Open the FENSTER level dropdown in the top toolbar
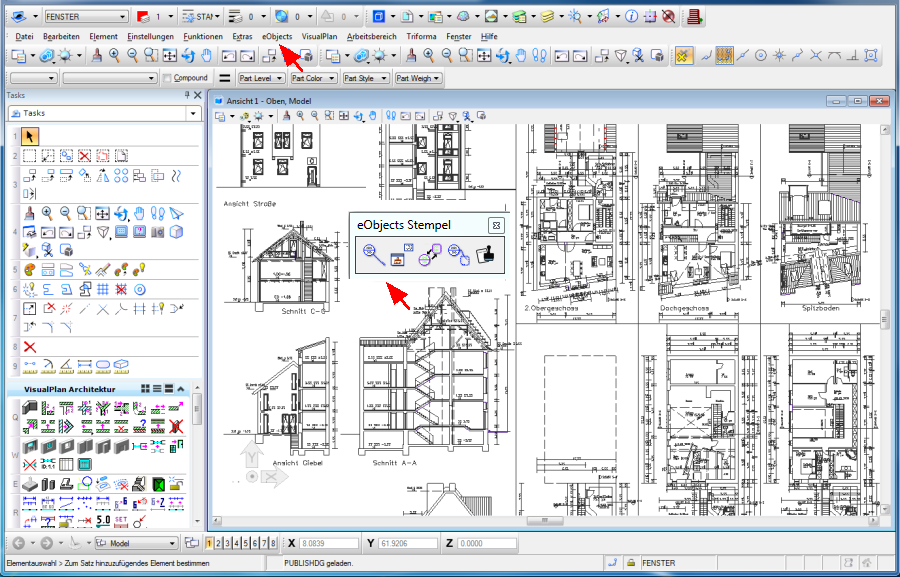This screenshot has height=577, width=900. pyautogui.click(x=86, y=17)
